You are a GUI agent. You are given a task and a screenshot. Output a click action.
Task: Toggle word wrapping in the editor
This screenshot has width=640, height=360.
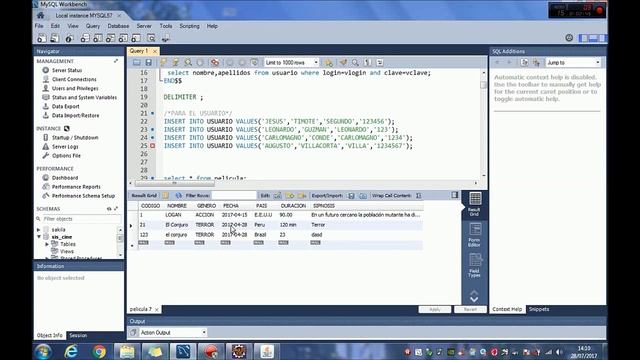coord(380,62)
